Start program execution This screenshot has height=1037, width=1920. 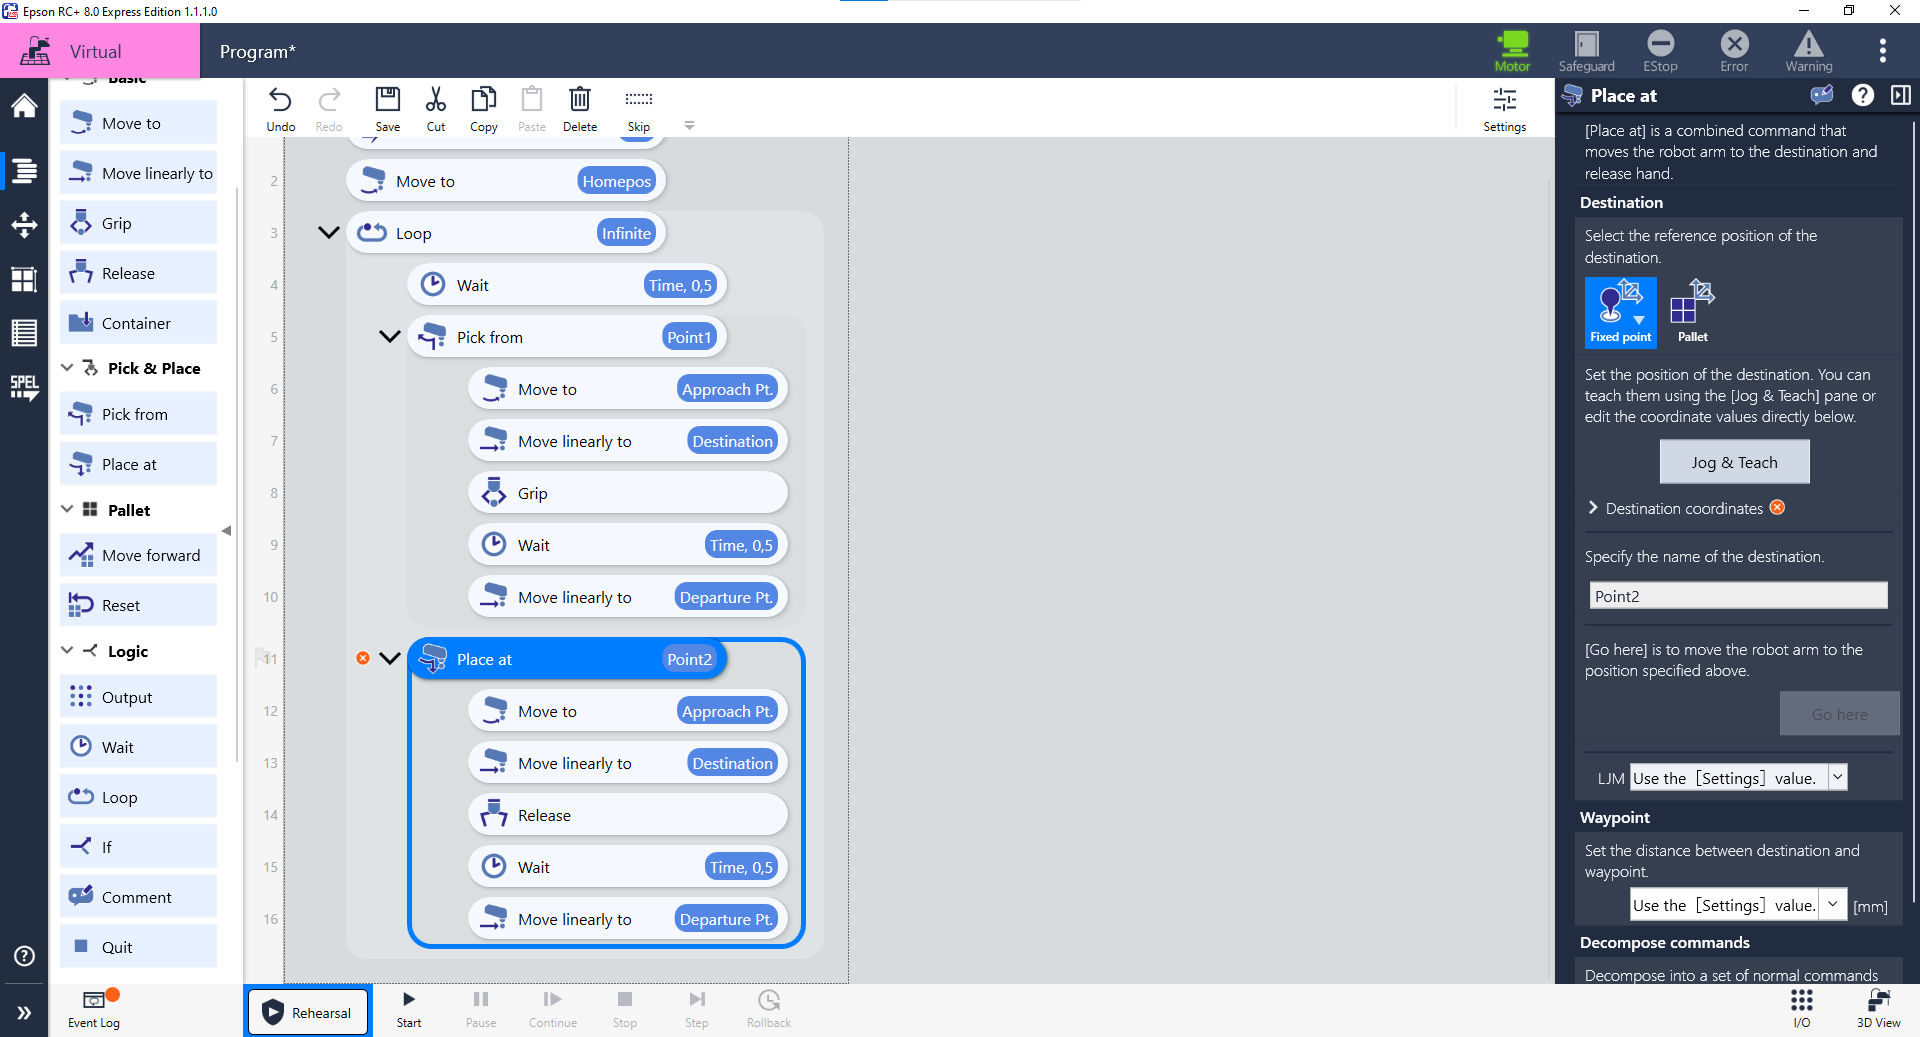coord(409,1009)
